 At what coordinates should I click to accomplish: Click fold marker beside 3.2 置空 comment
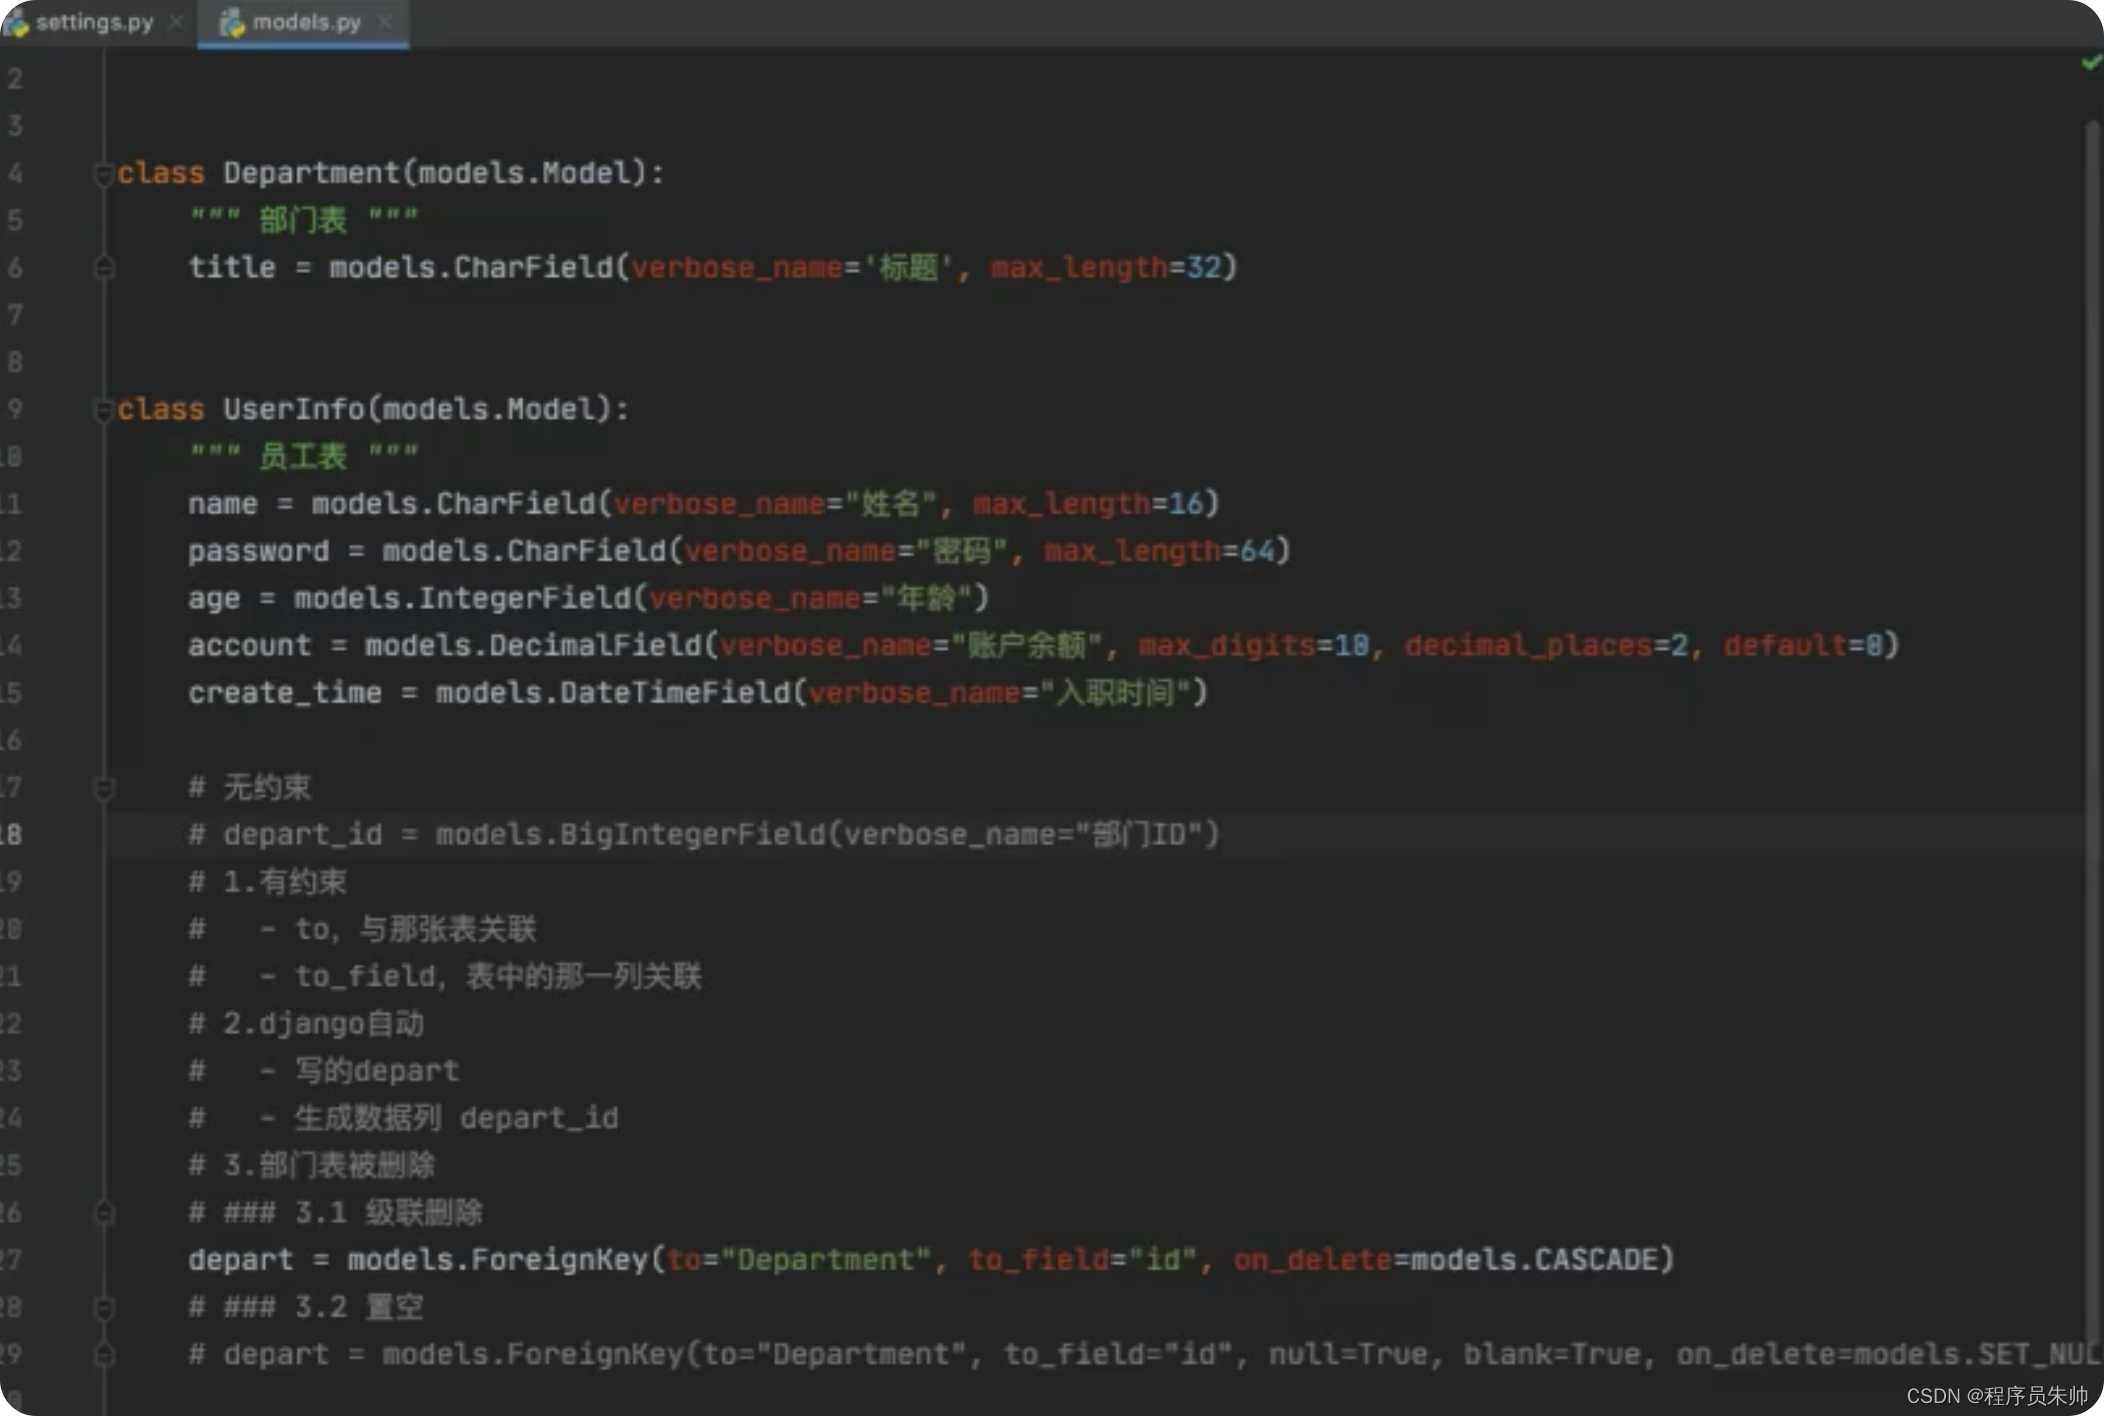(104, 1307)
